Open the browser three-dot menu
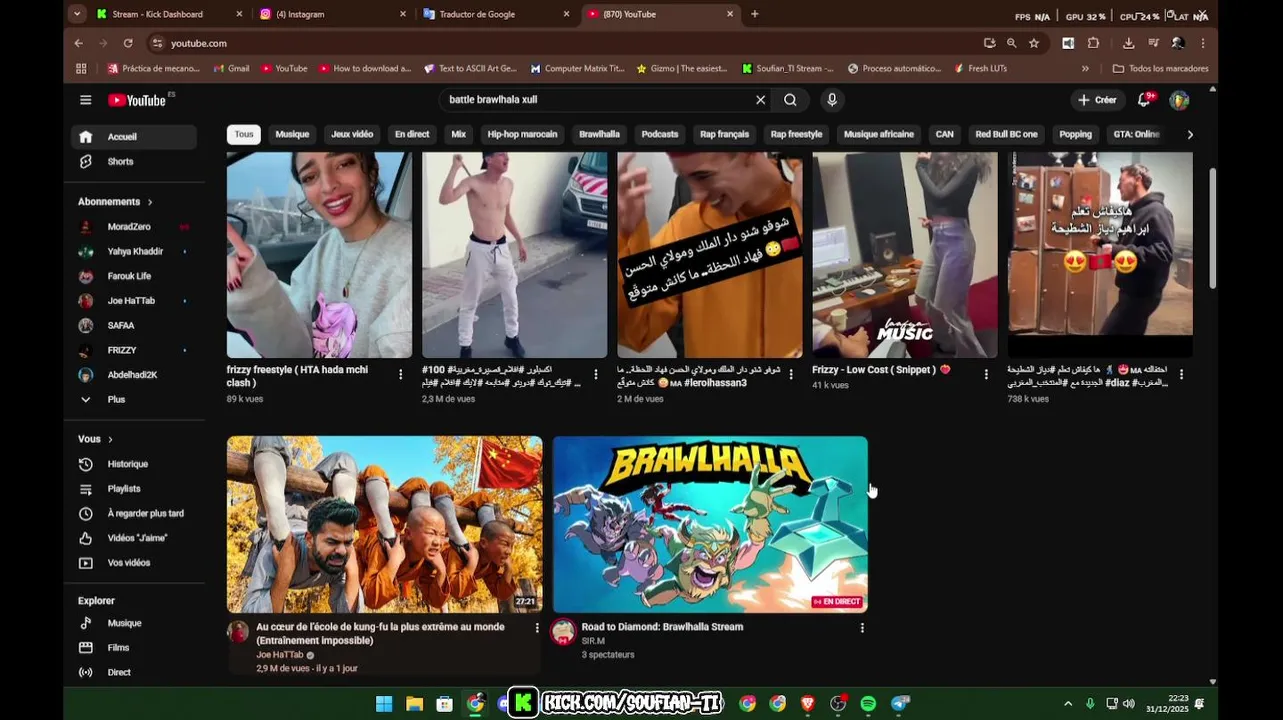Viewport: 1283px width, 720px height. (1203, 43)
